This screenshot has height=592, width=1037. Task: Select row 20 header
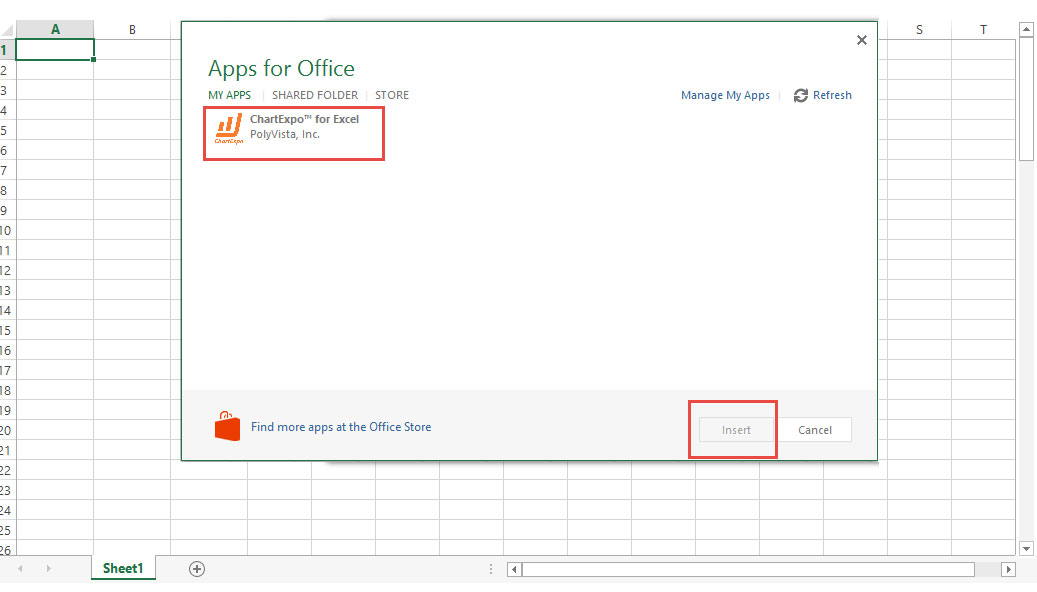(7, 430)
